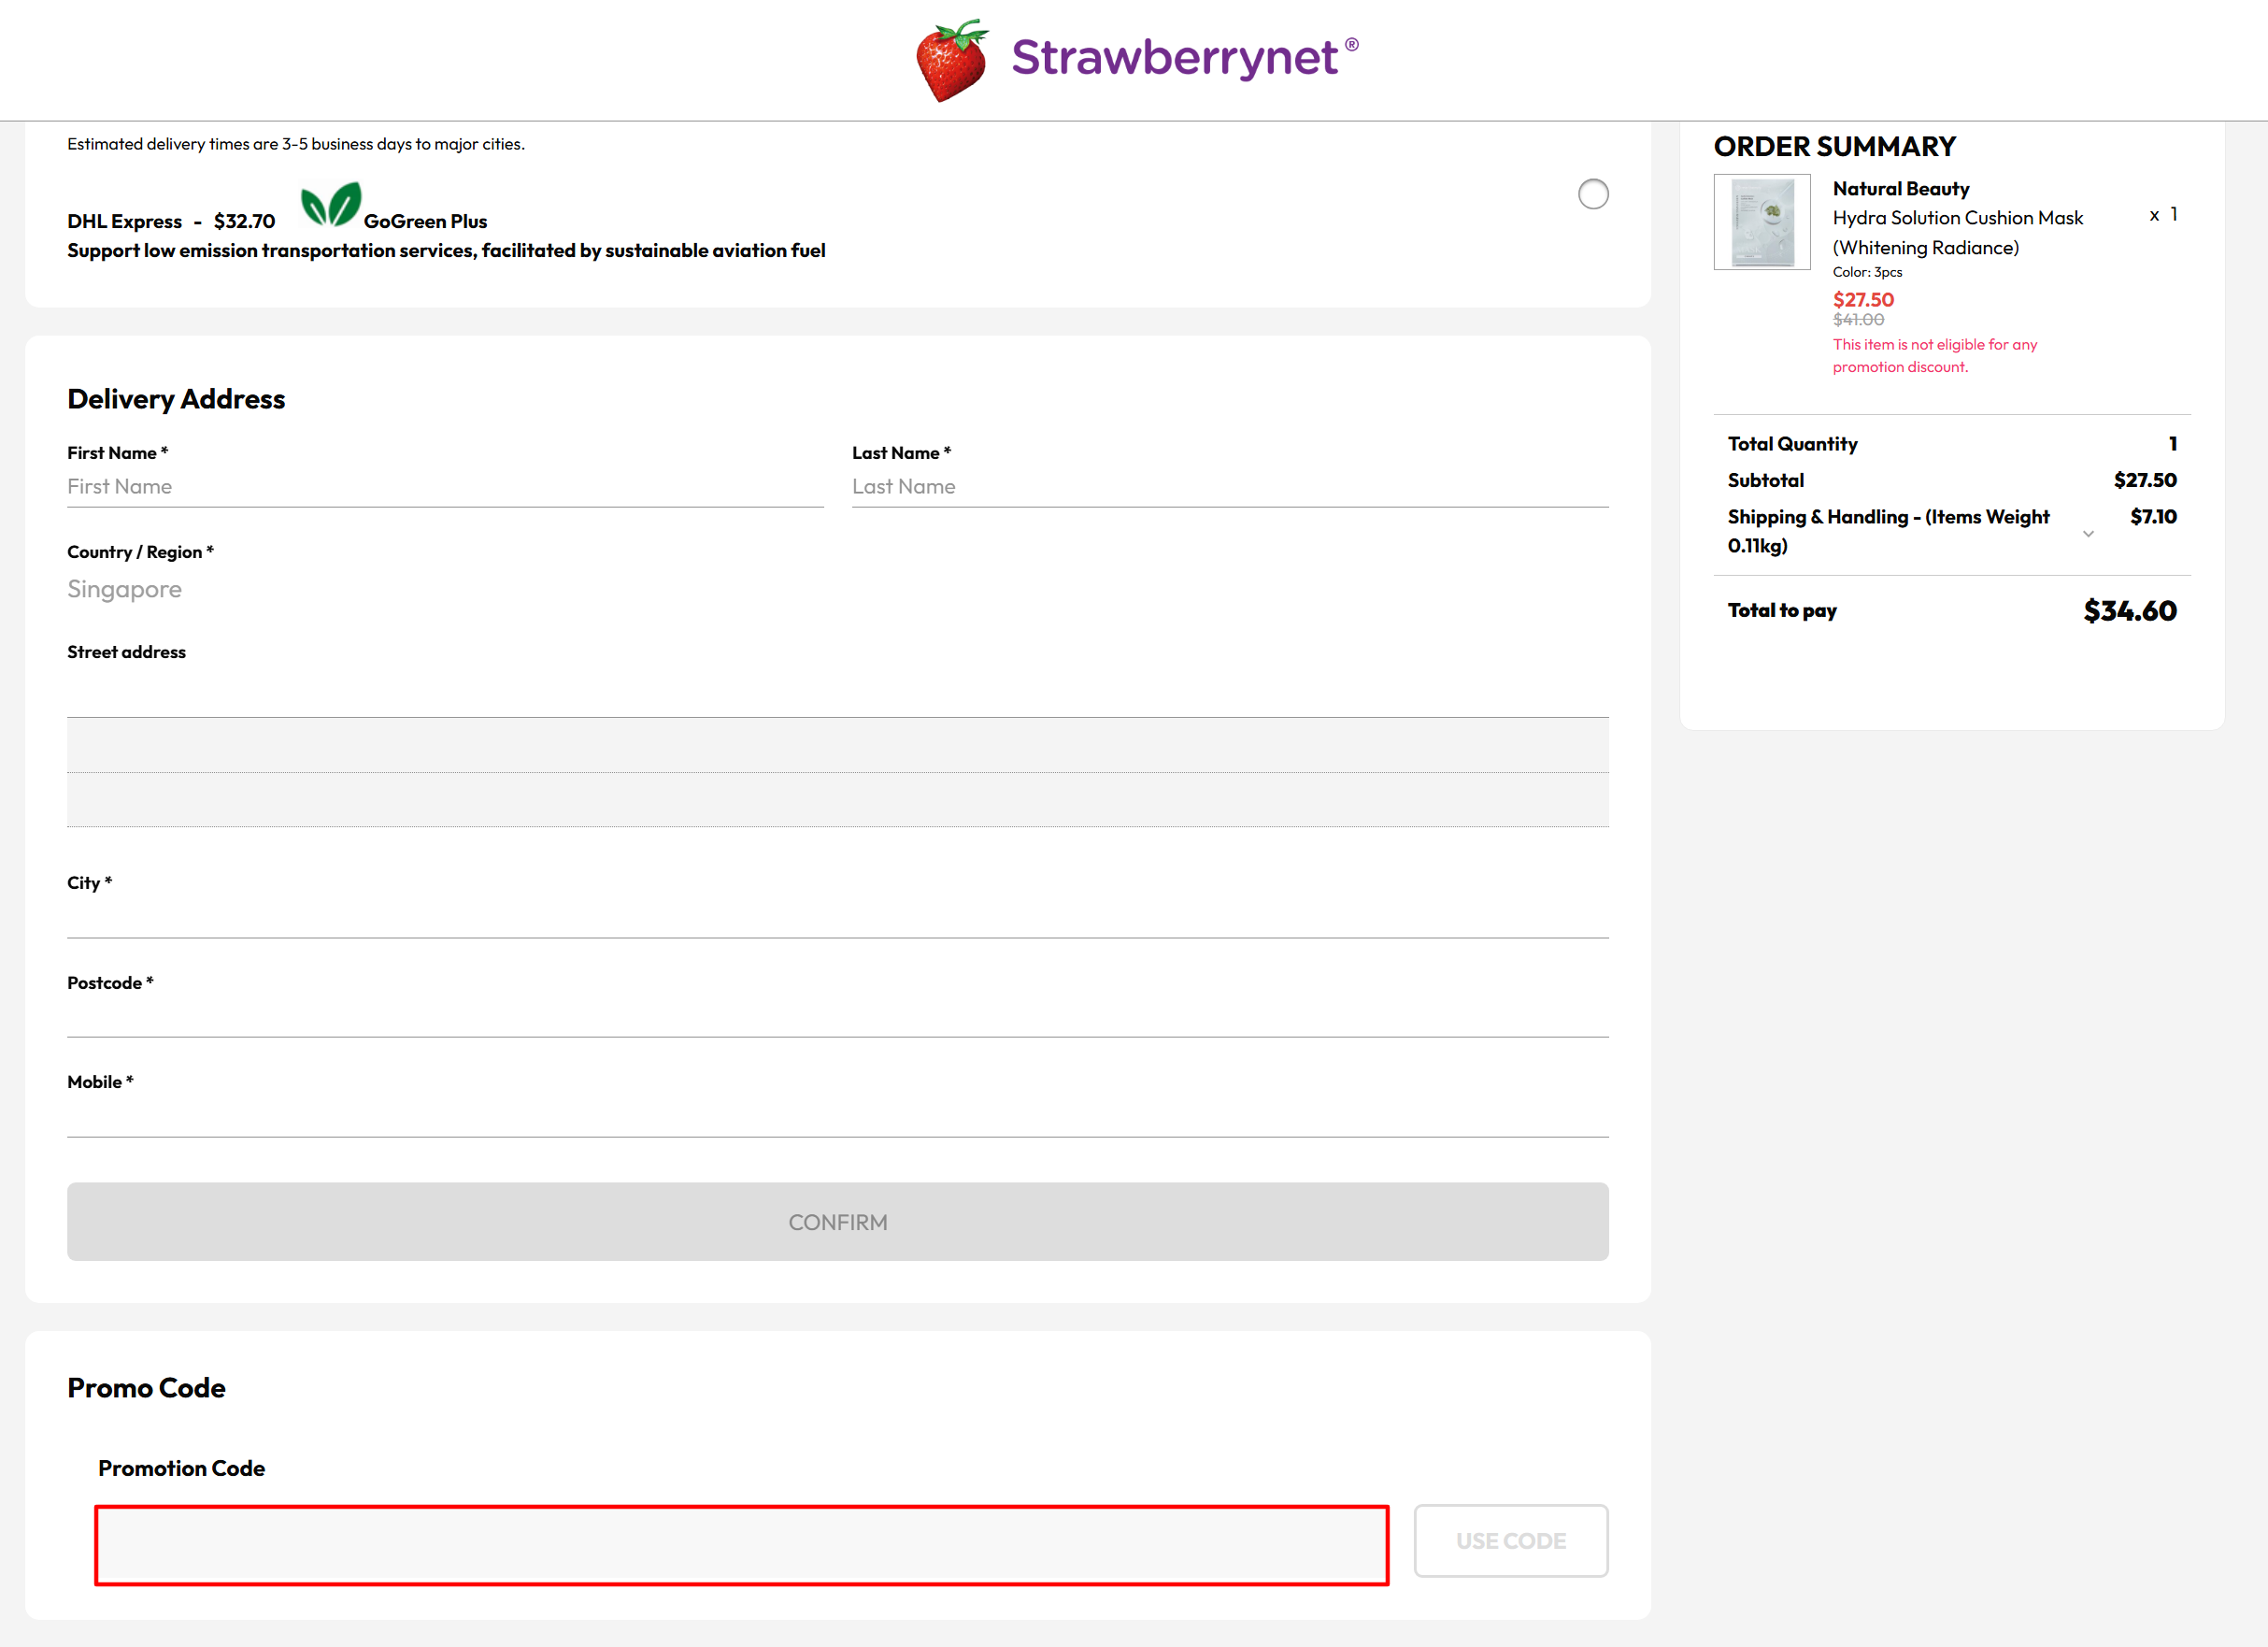Open the Hydra Solution Cushion Mask thumbnail

[x=1761, y=222]
